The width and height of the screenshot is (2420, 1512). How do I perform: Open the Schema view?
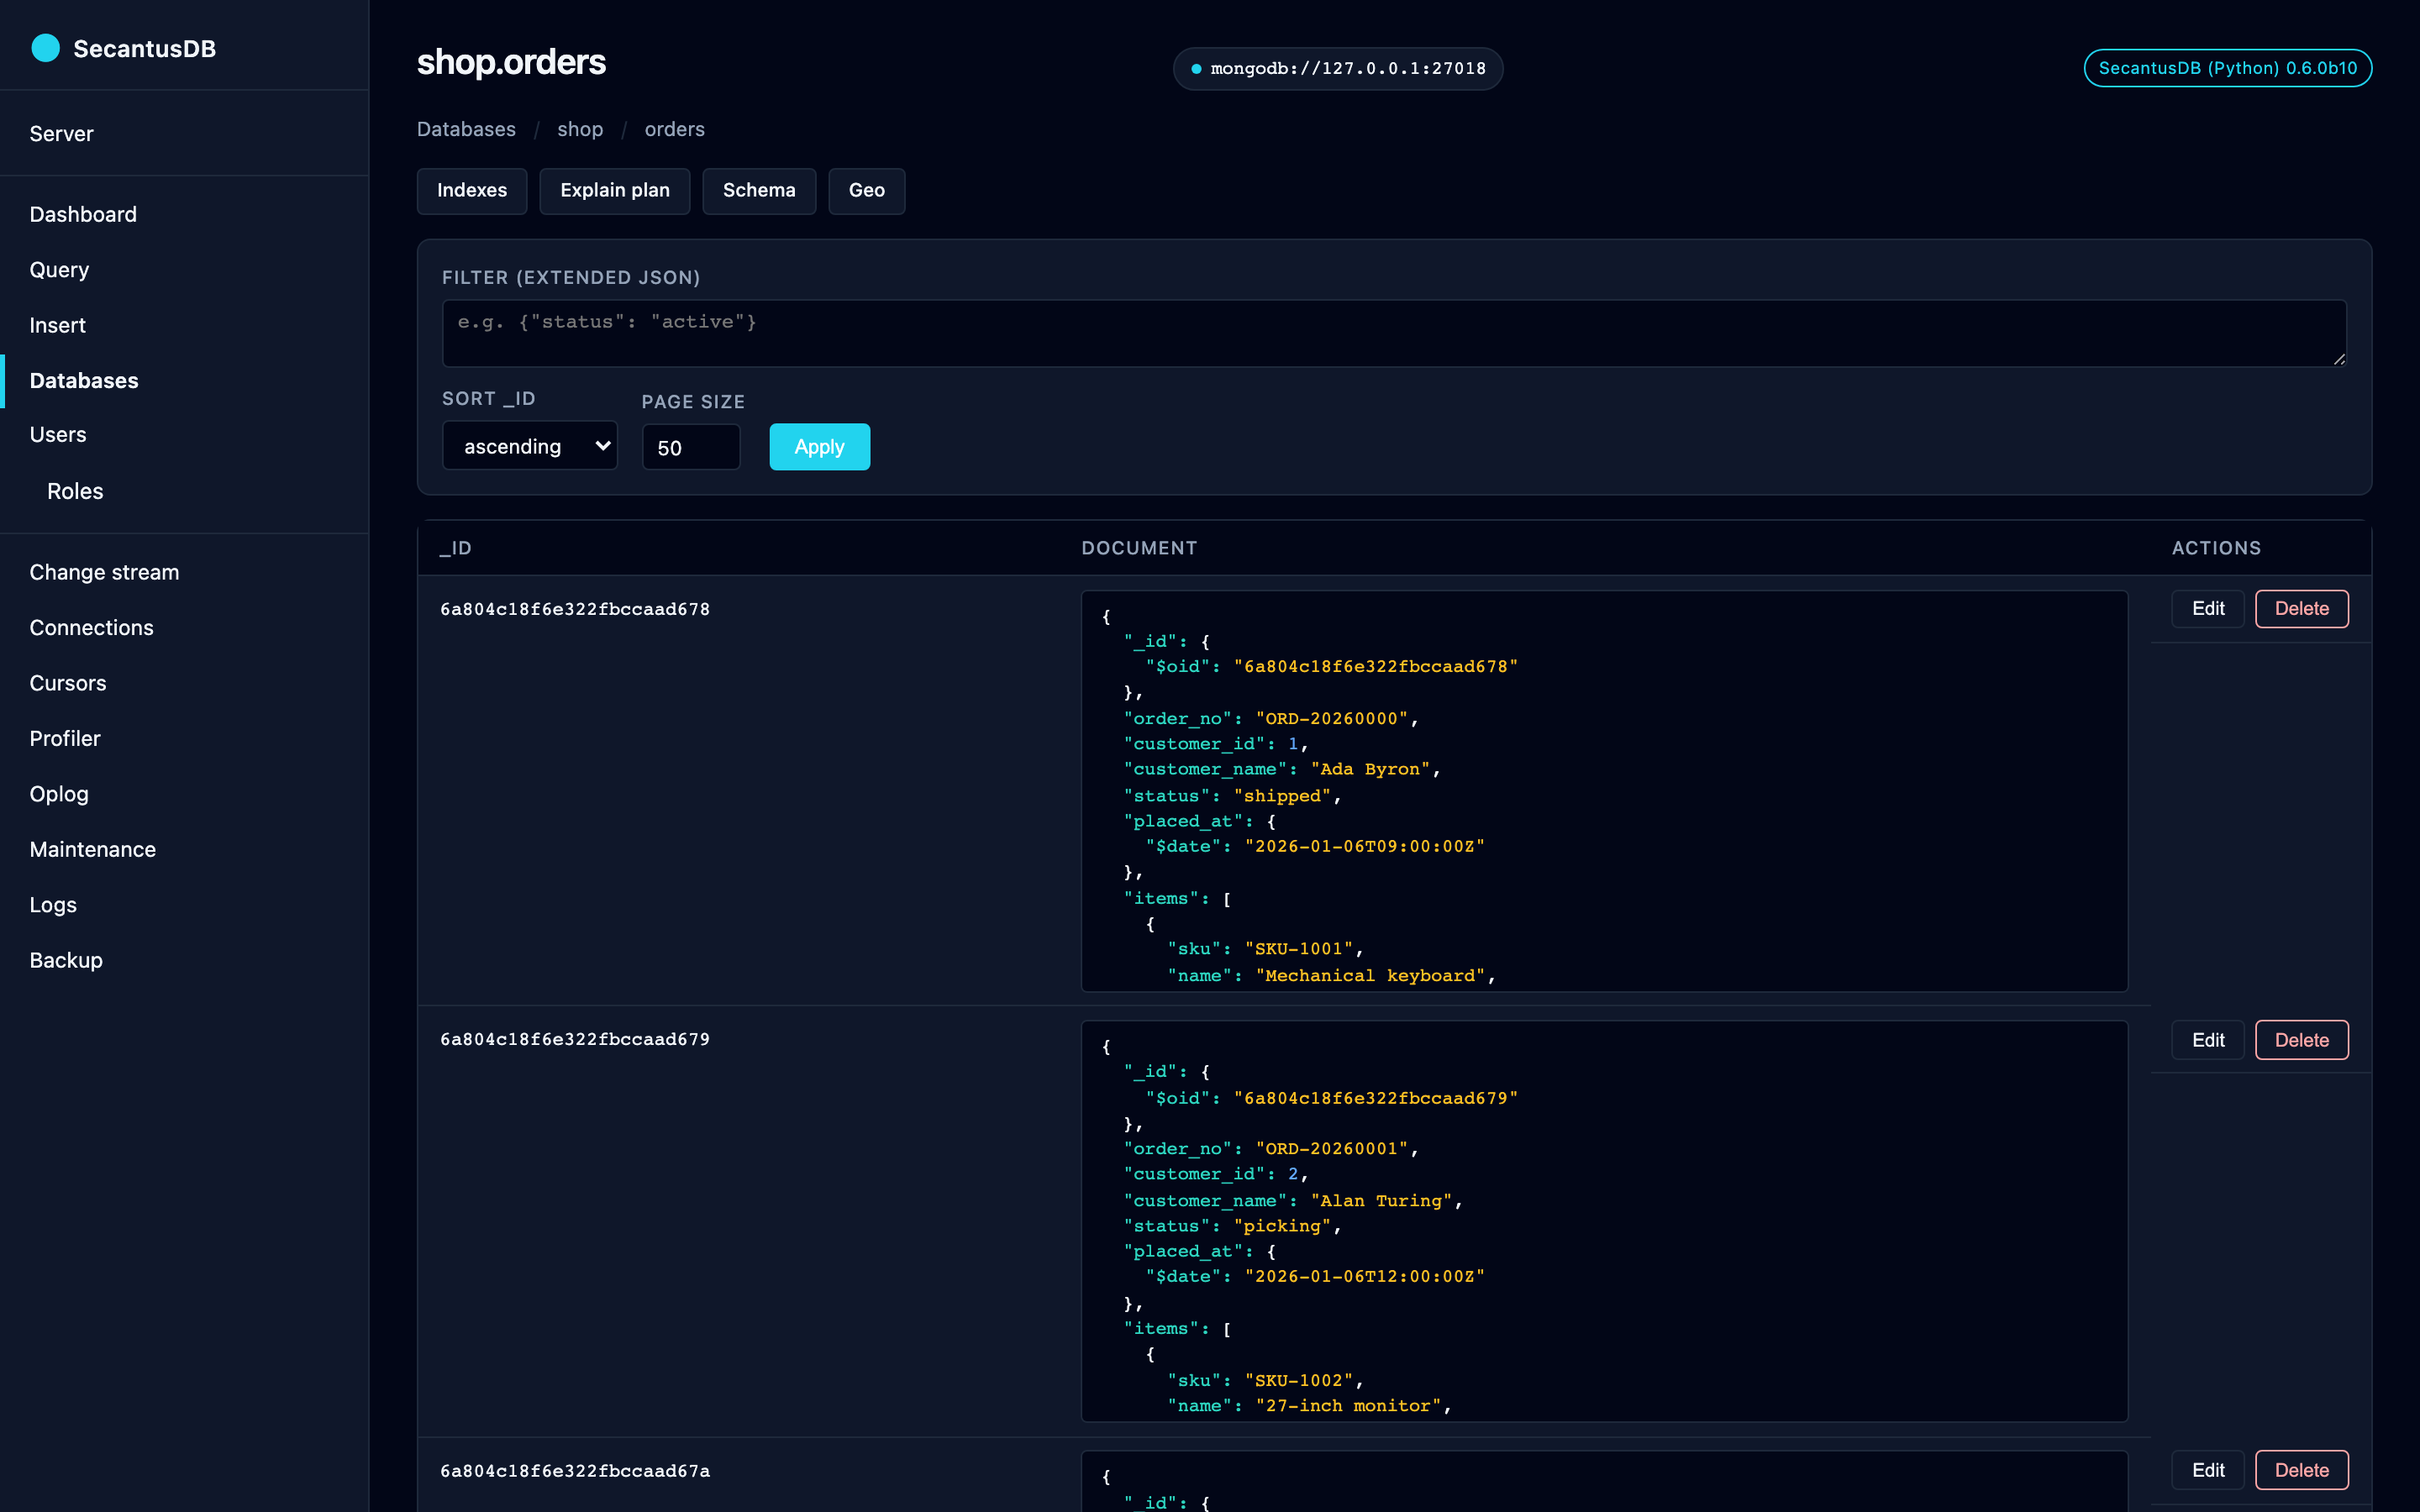pos(759,190)
